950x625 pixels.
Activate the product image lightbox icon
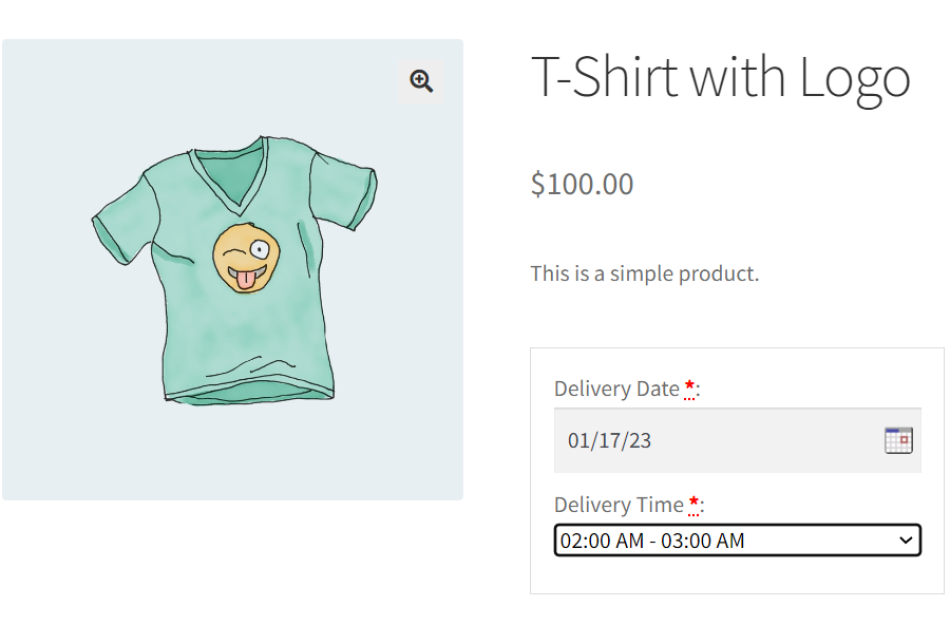click(421, 80)
